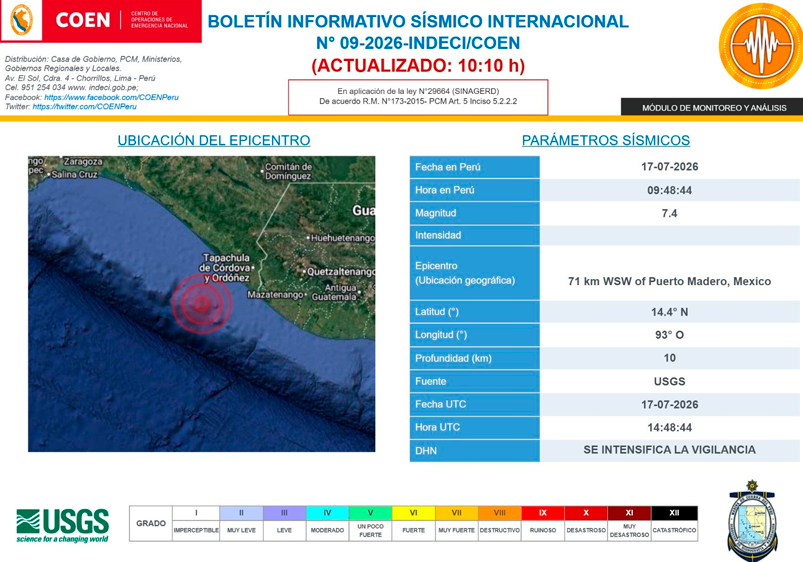Select grade VI Fuerte swatch
Image resolution: width=803 pixels, height=562 pixels.
413,513
